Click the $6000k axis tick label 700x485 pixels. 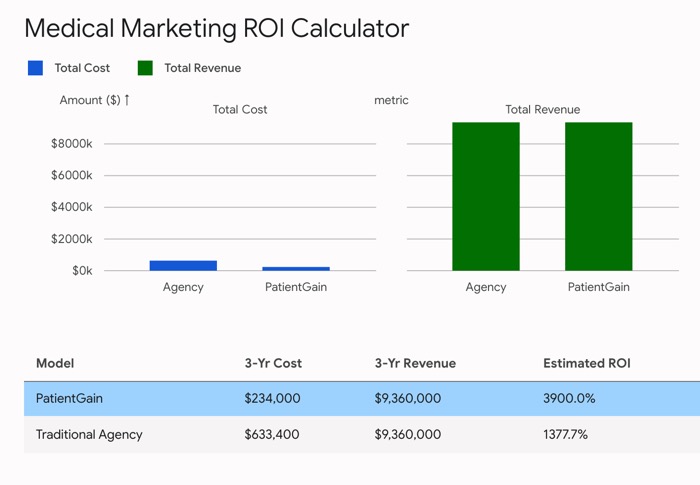tap(71, 176)
